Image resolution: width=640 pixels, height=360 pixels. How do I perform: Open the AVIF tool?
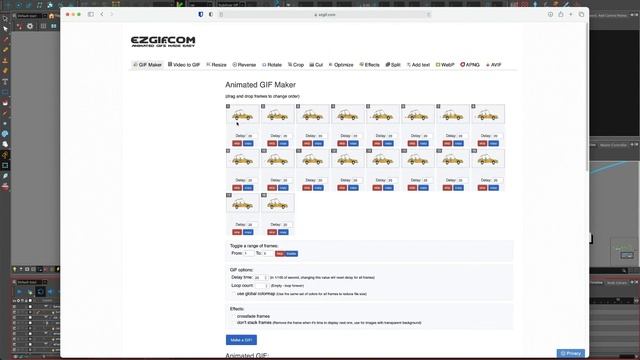(x=493, y=64)
